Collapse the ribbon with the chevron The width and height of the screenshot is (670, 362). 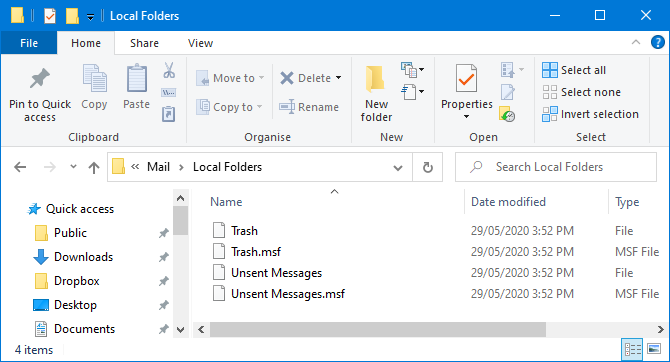click(636, 42)
